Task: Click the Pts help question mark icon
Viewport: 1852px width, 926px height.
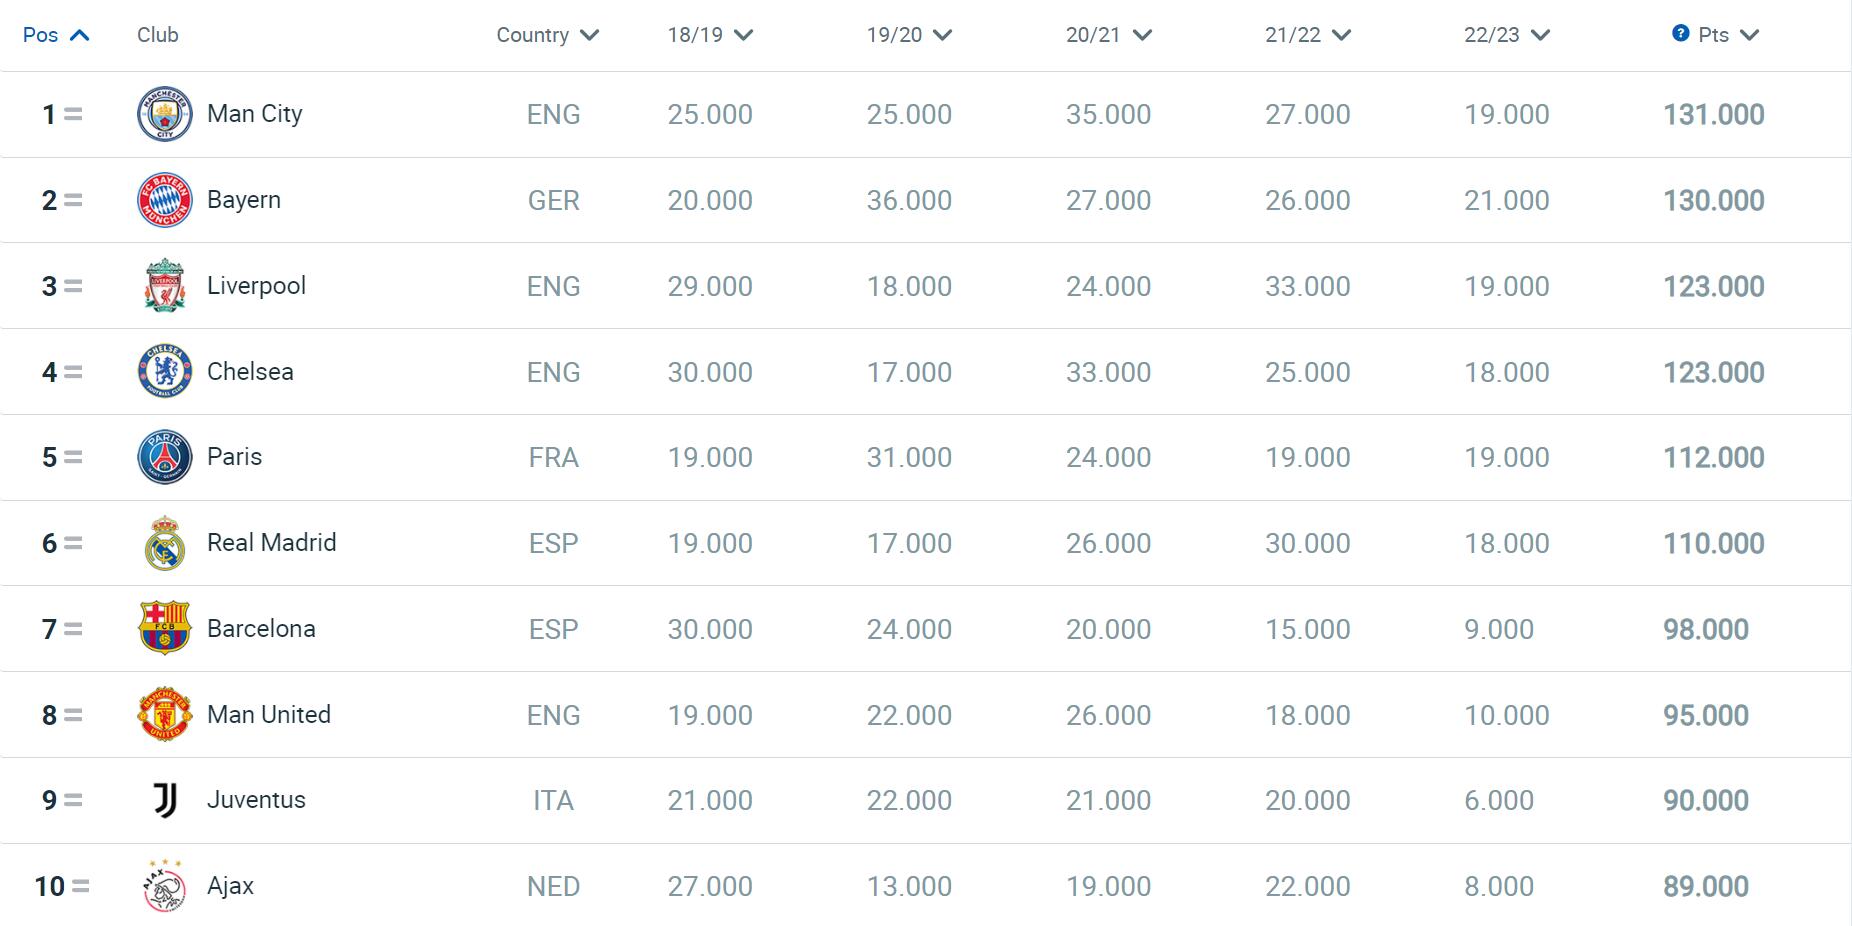Action: coord(1680,34)
